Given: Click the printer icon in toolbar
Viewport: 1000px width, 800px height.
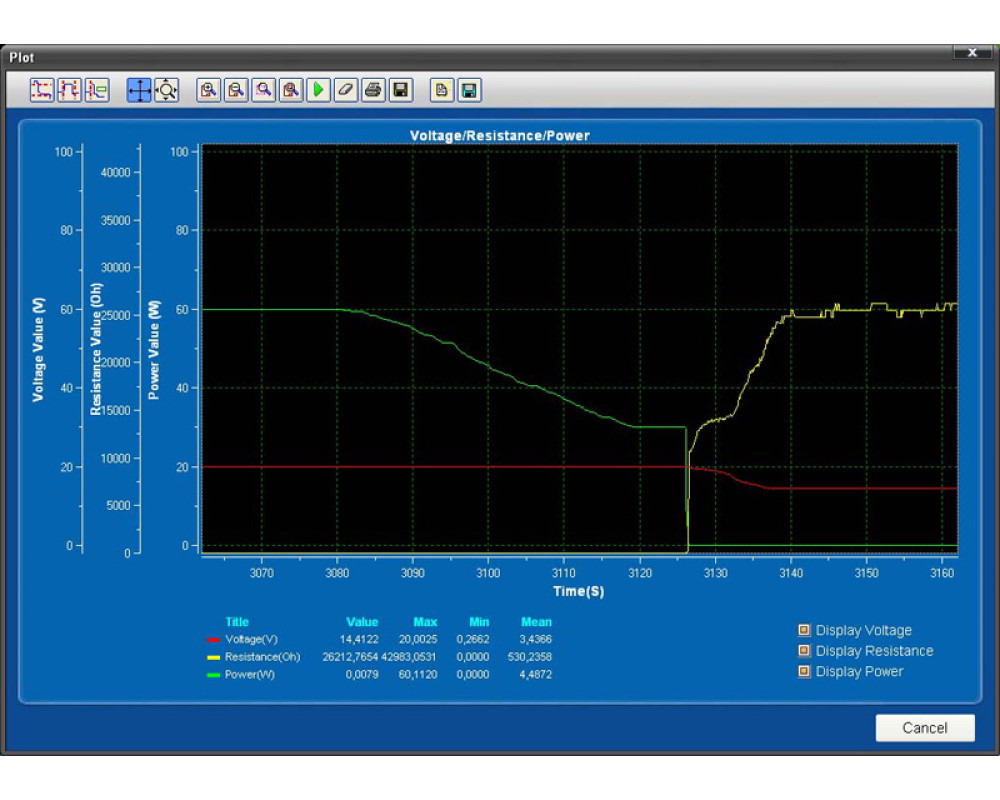Looking at the screenshot, I should (373, 90).
